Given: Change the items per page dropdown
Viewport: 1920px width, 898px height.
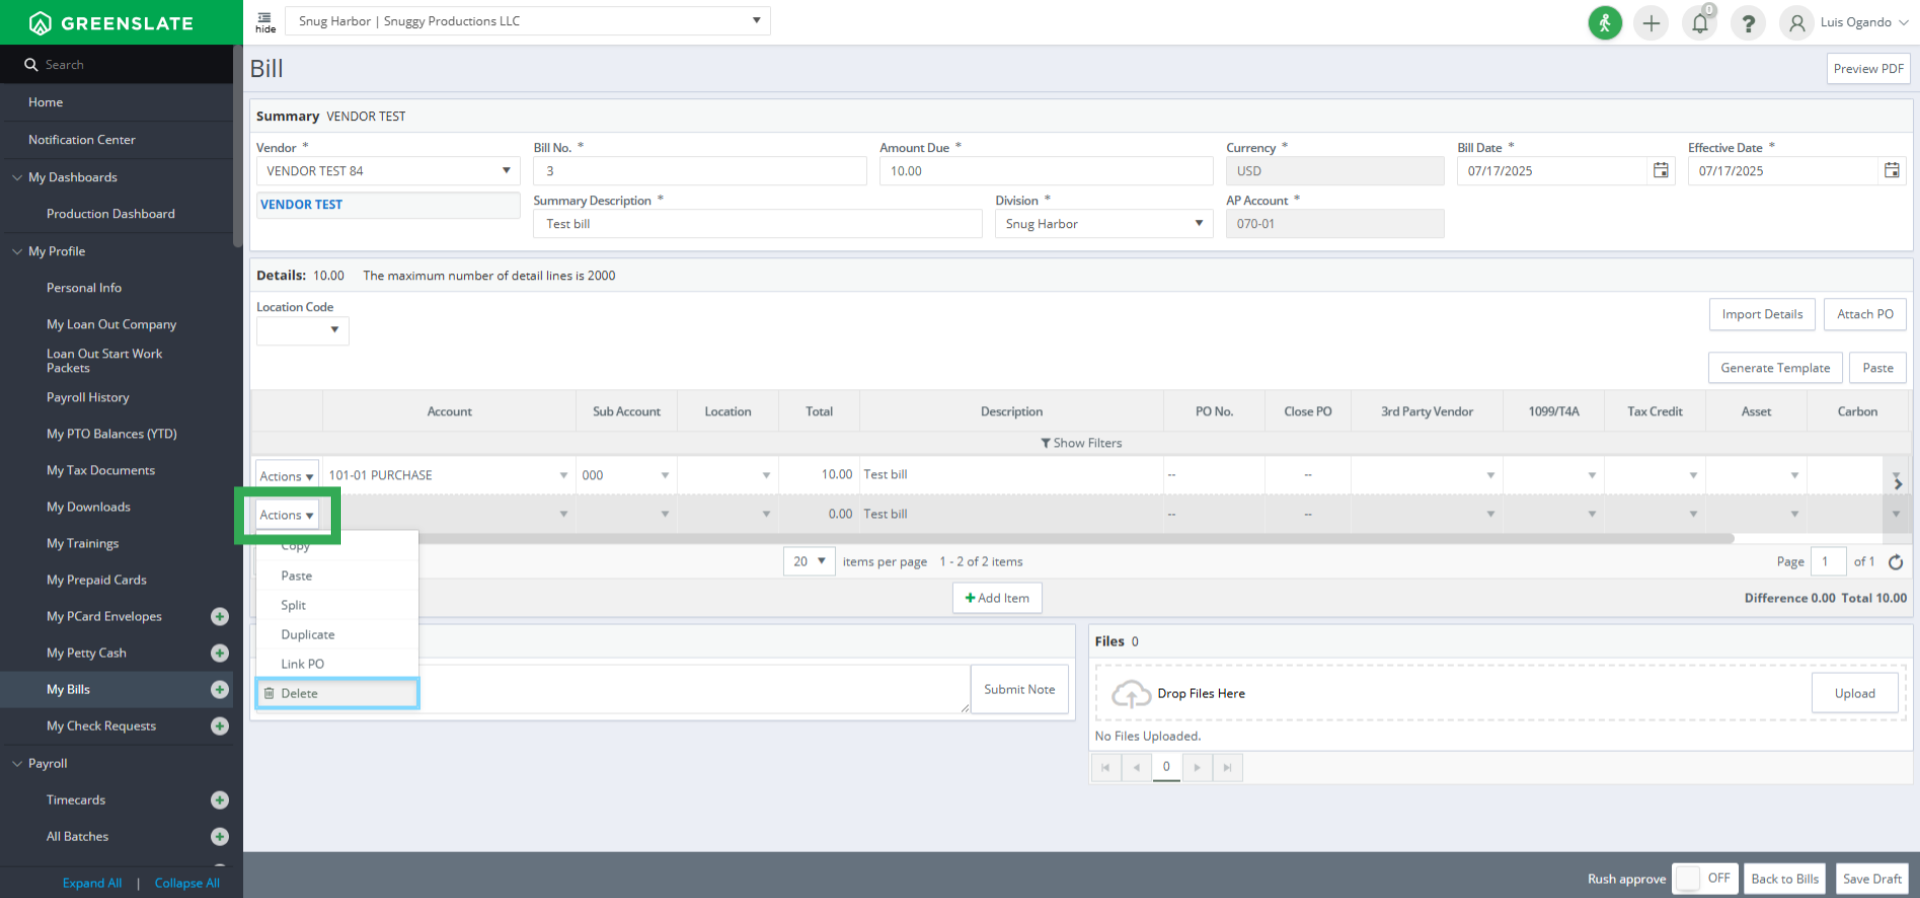Looking at the screenshot, I should coord(809,562).
